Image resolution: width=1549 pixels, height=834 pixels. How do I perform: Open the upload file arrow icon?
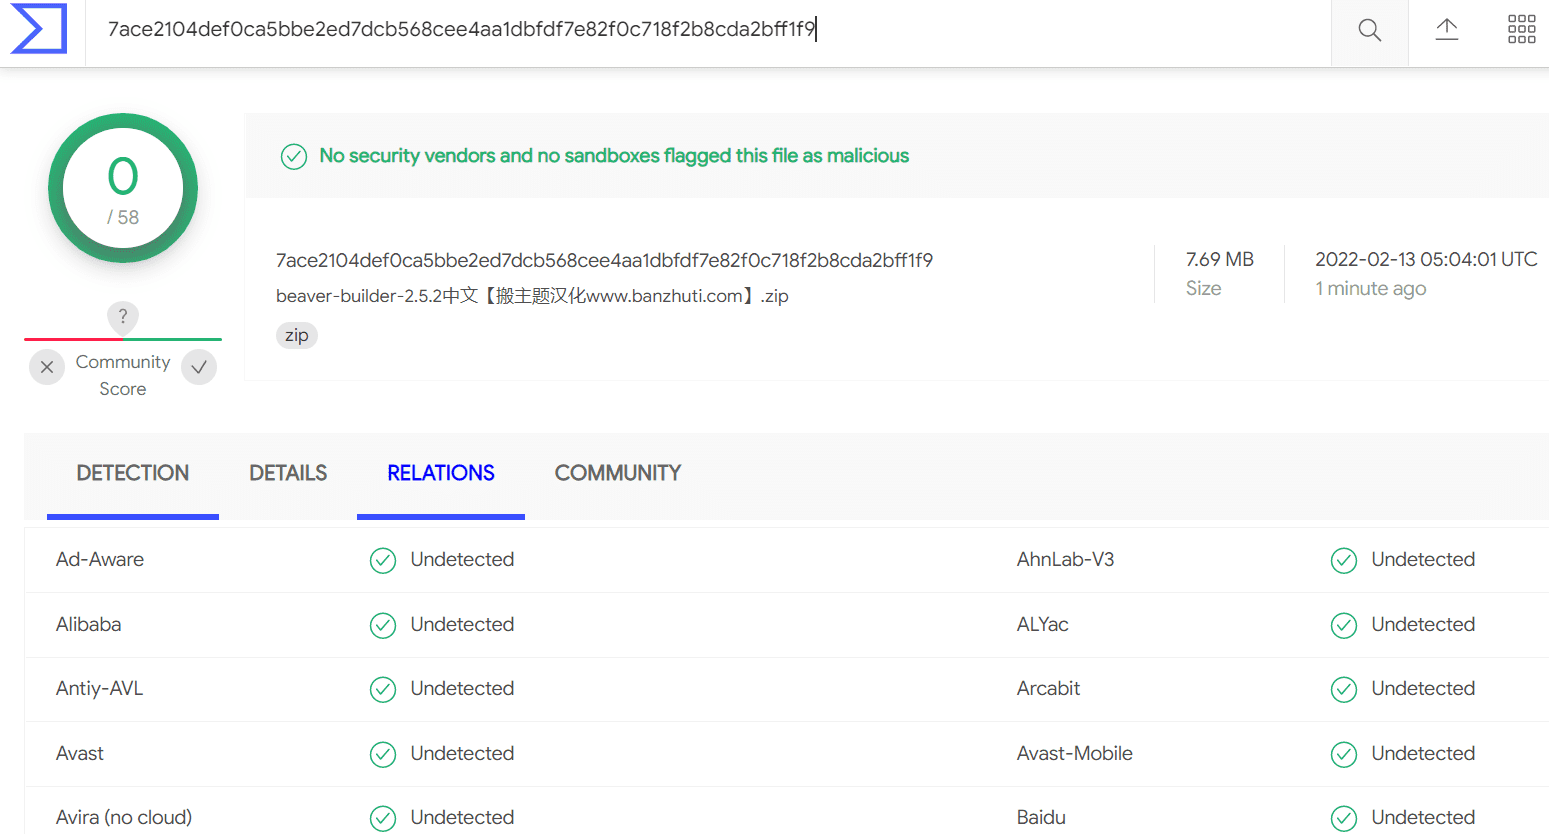(1446, 29)
